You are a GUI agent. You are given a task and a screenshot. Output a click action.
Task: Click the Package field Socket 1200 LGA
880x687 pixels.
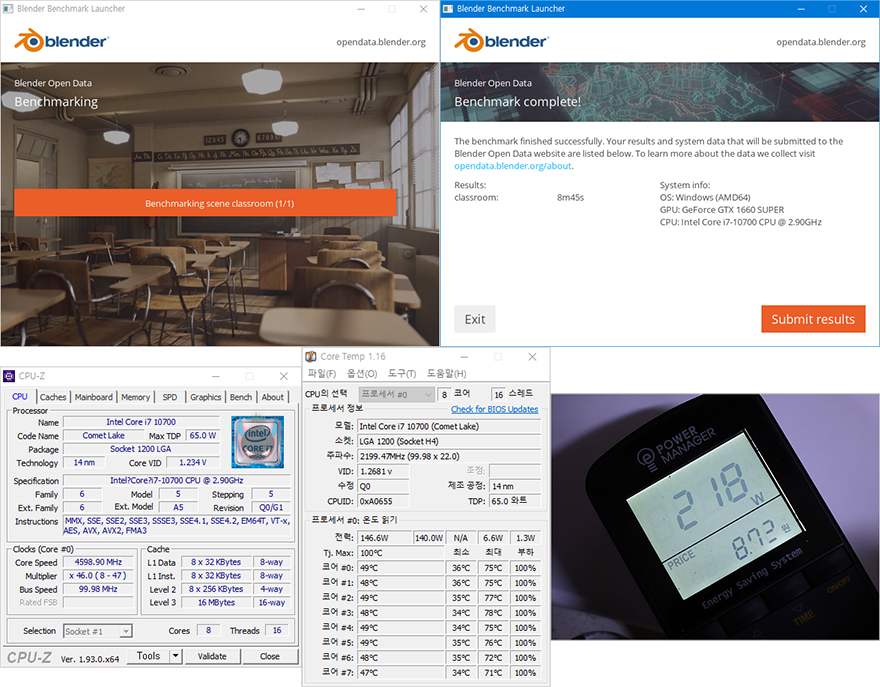coord(141,449)
